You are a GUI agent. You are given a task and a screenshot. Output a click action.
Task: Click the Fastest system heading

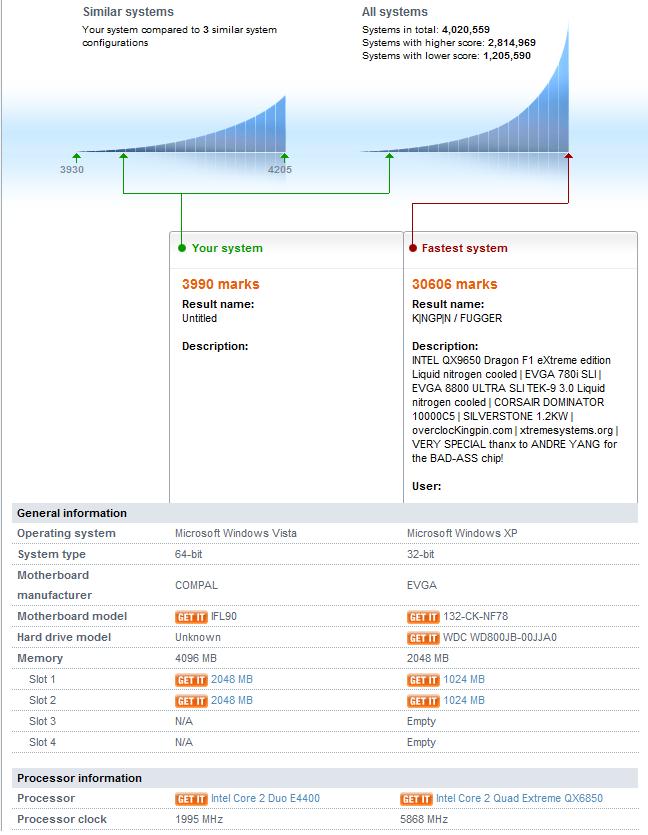[x=464, y=248]
